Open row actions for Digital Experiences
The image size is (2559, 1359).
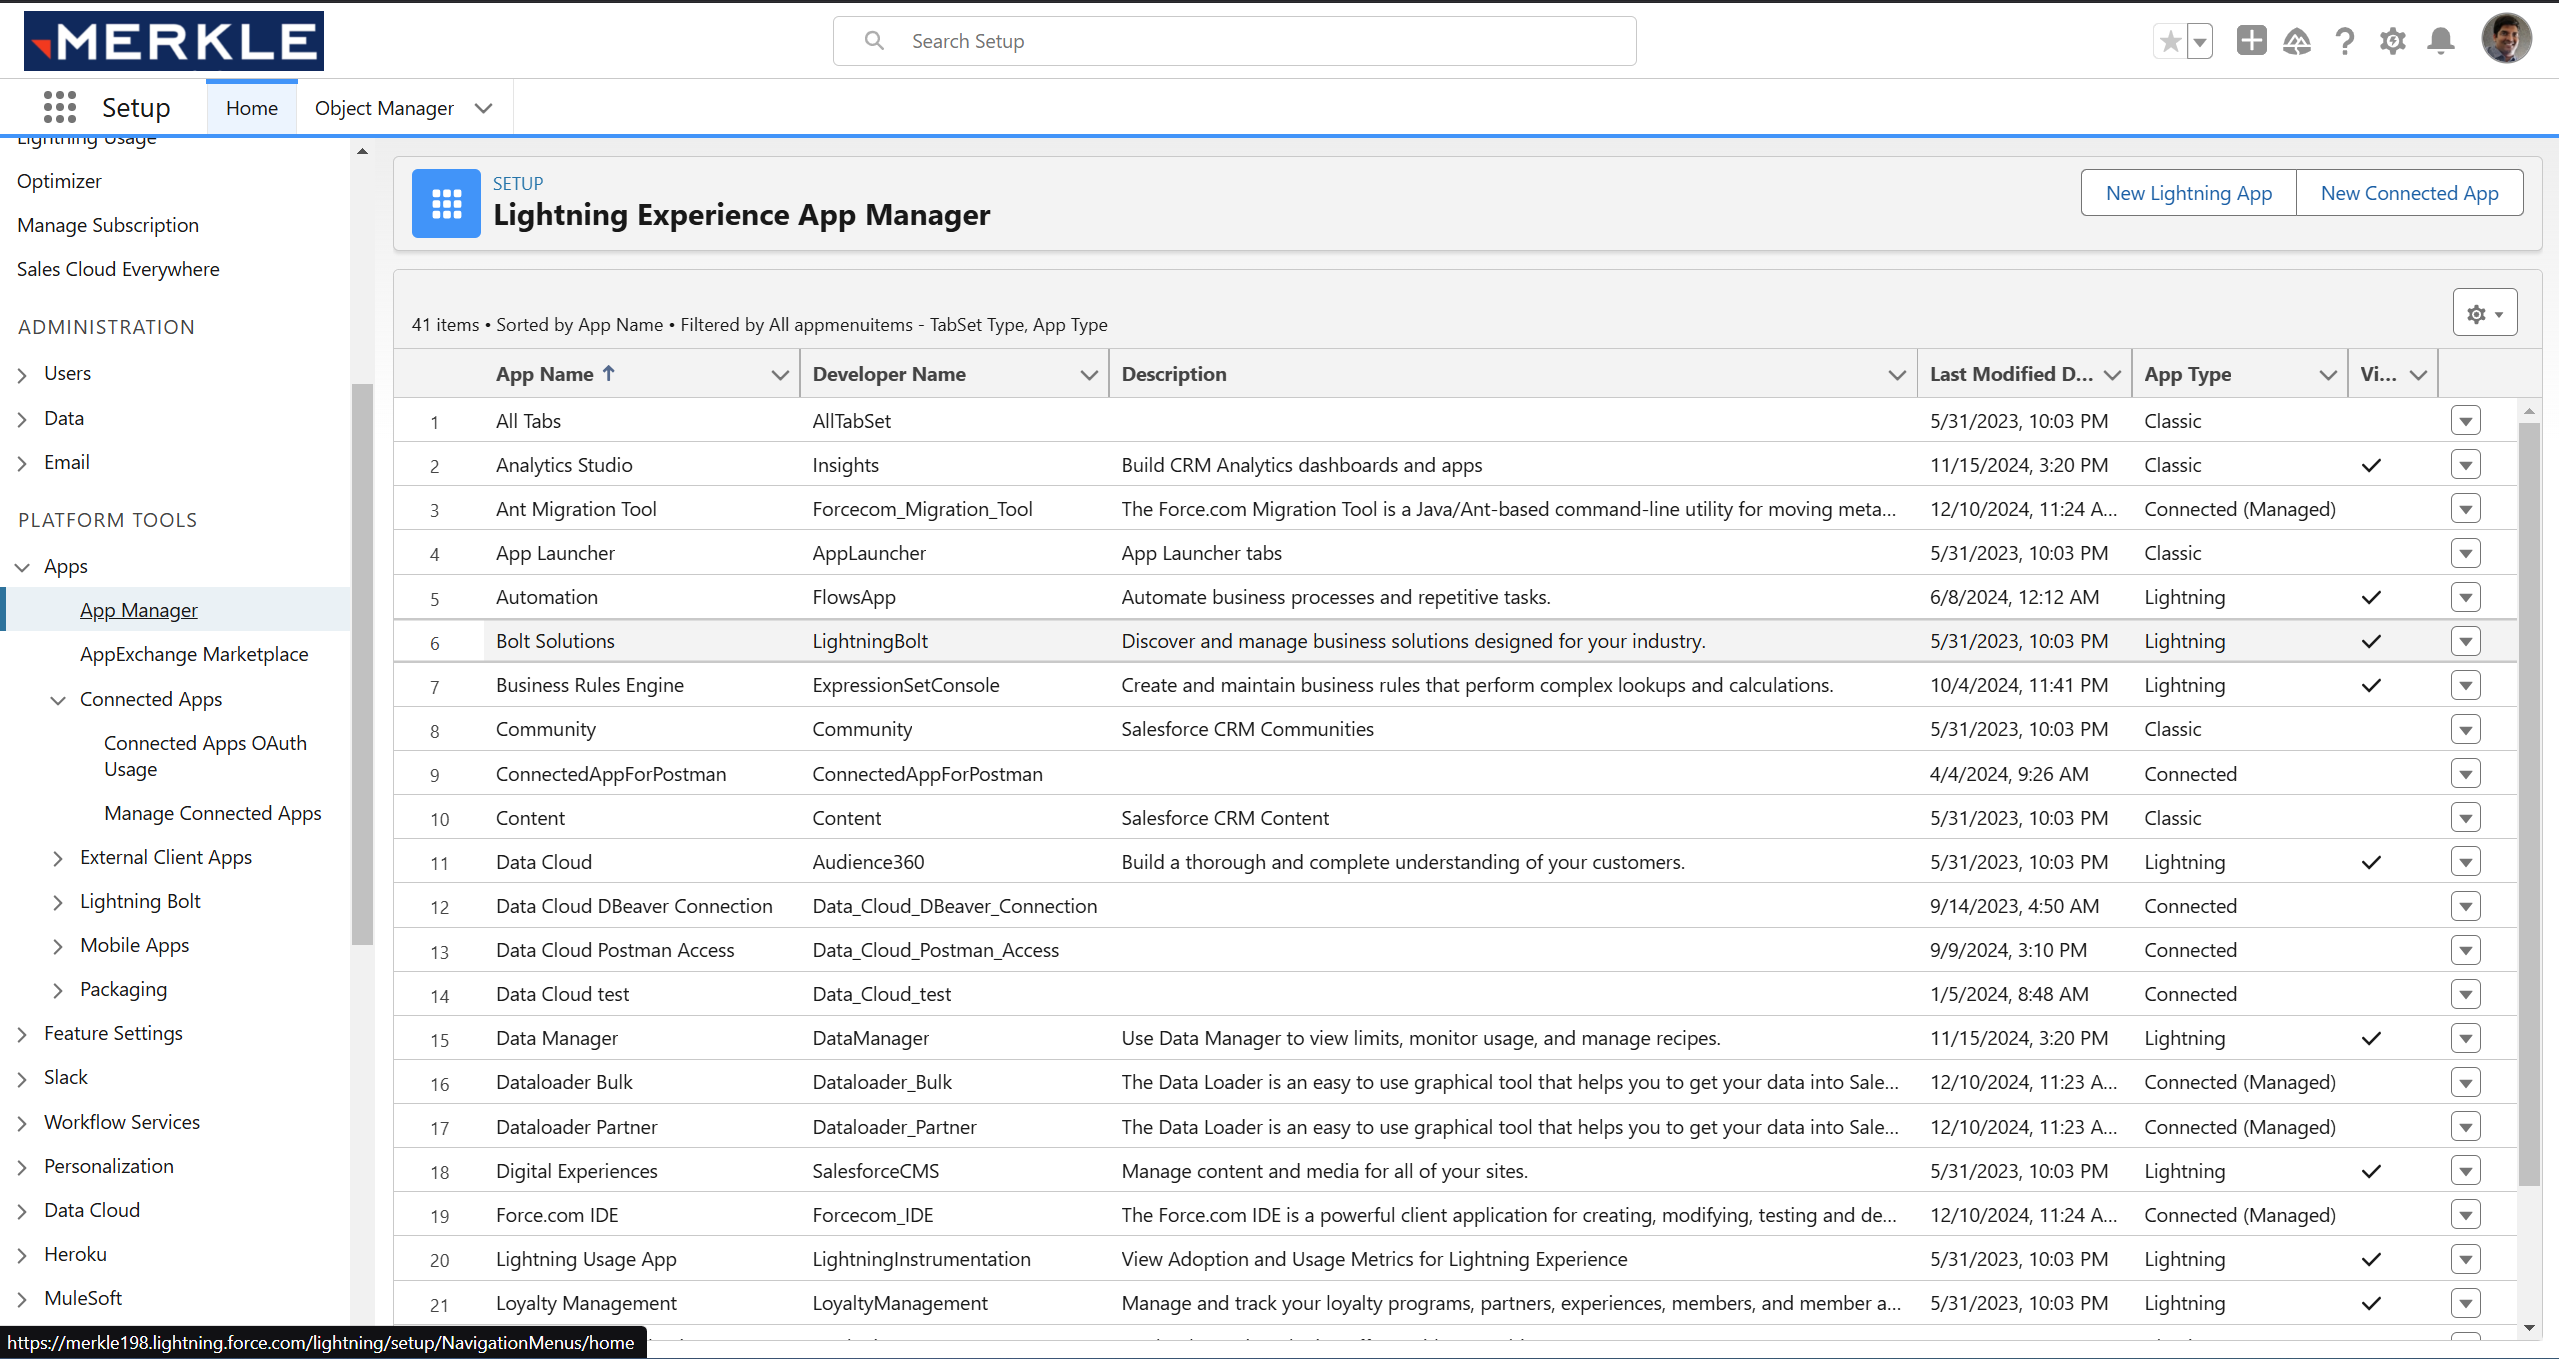(2465, 1171)
